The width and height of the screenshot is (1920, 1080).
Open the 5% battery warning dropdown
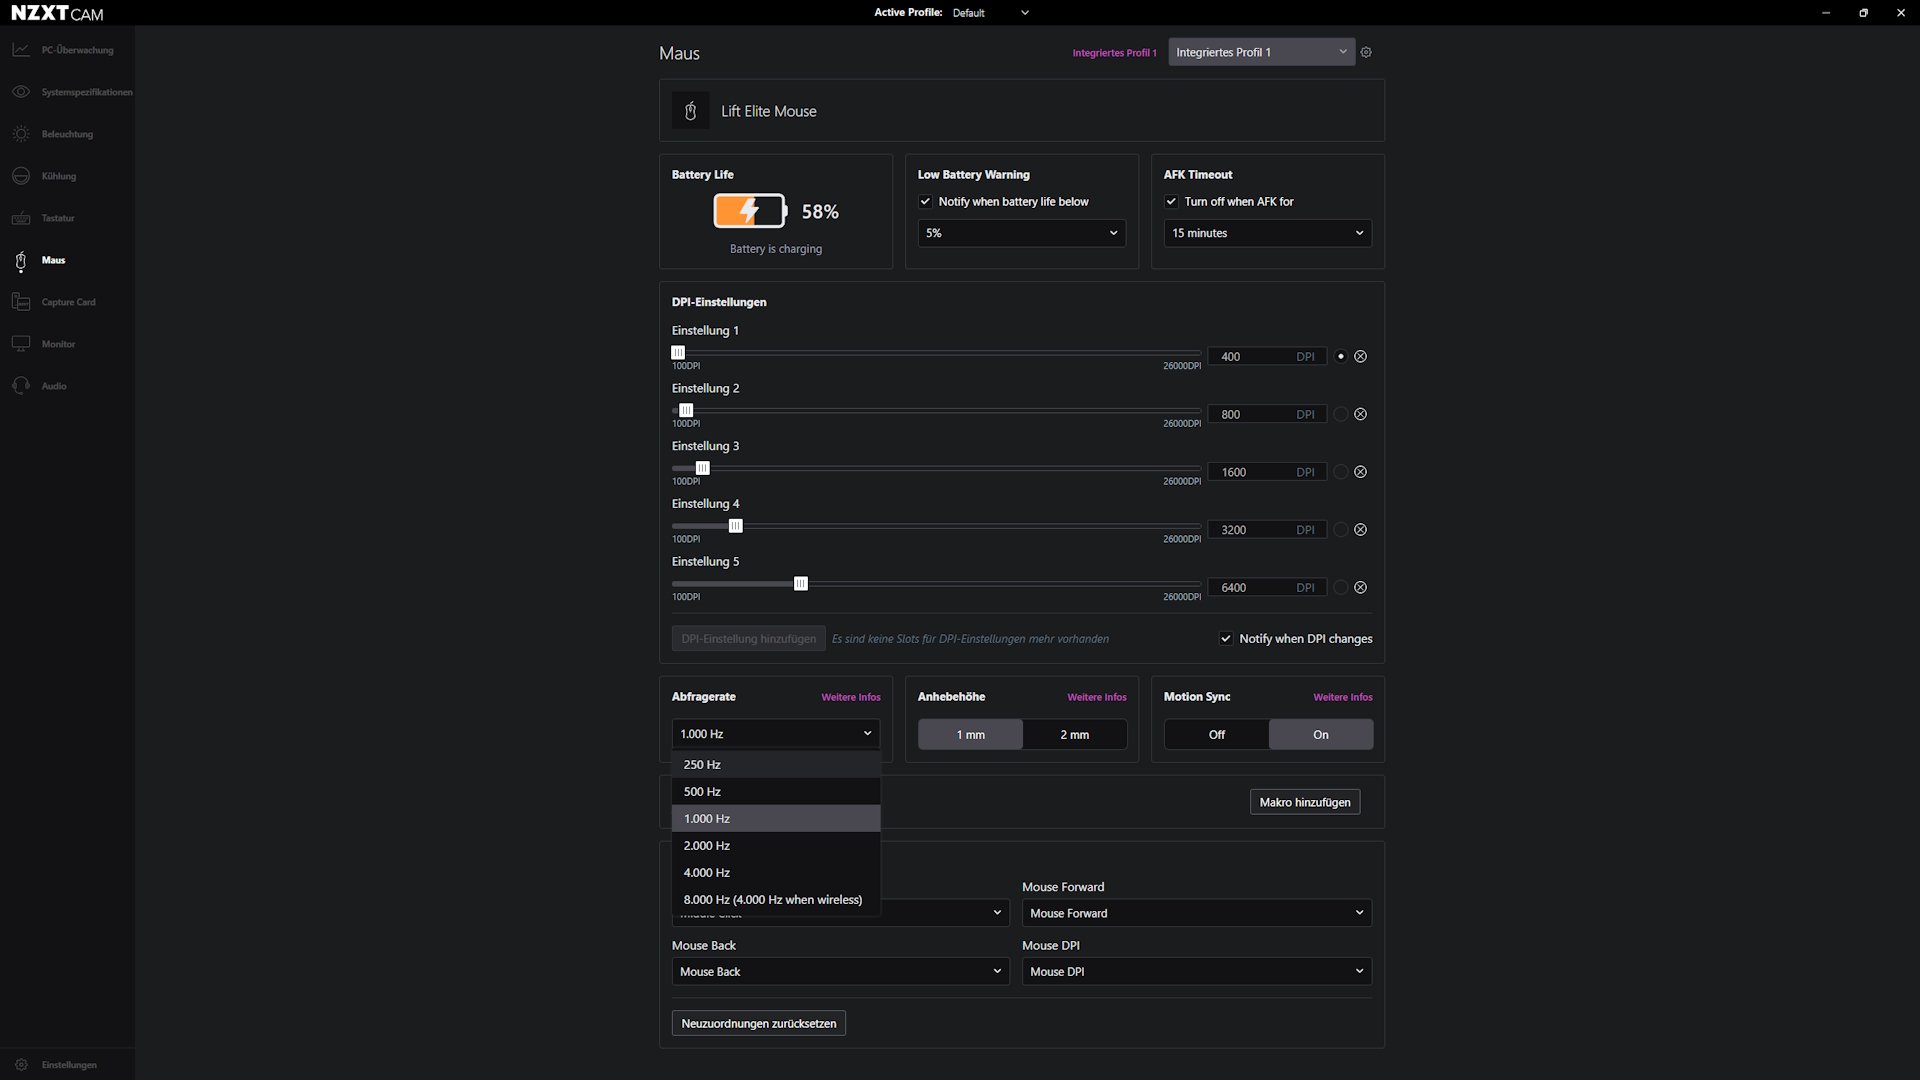click(x=1022, y=233)
